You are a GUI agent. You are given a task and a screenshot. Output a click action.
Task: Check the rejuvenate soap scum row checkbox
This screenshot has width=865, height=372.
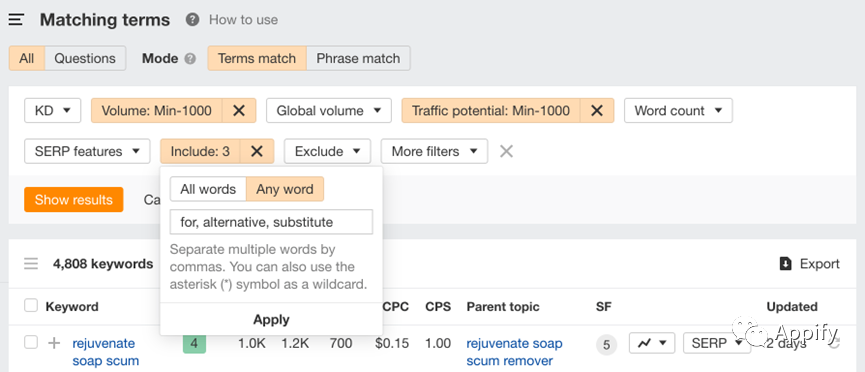(31, 343)
